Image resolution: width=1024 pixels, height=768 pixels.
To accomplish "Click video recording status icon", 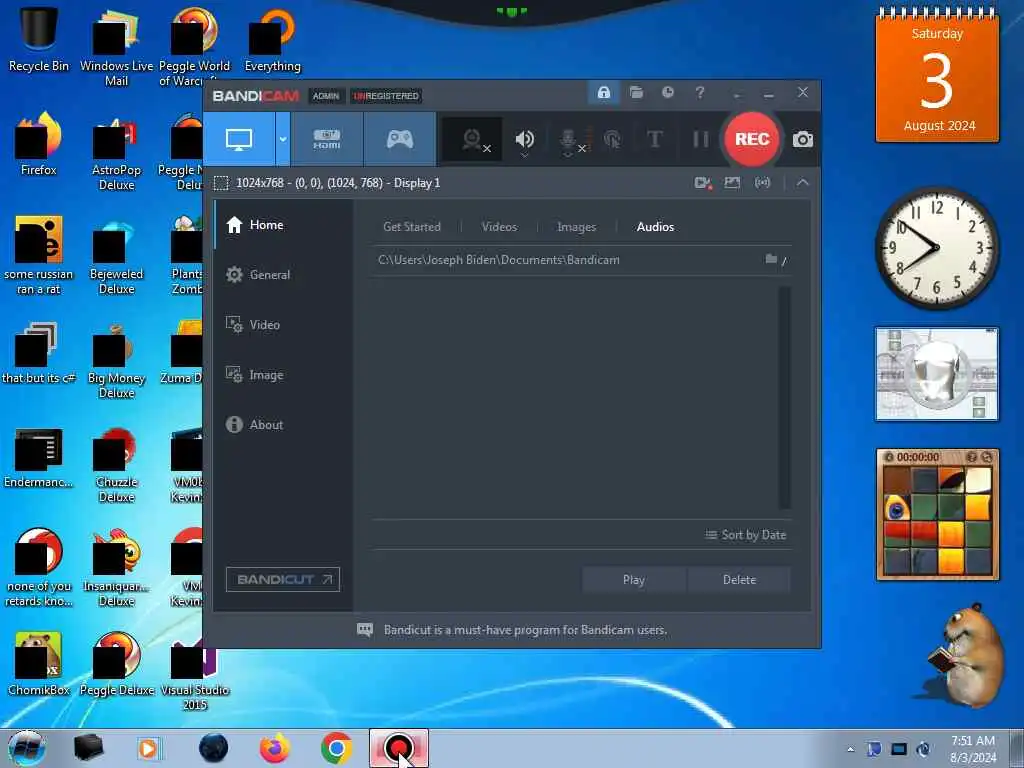I will point(703,183).
